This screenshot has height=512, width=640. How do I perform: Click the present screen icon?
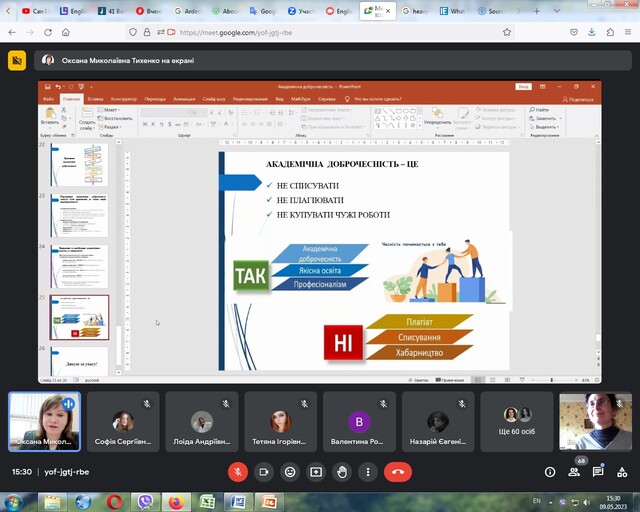click(x=316, y=471)
